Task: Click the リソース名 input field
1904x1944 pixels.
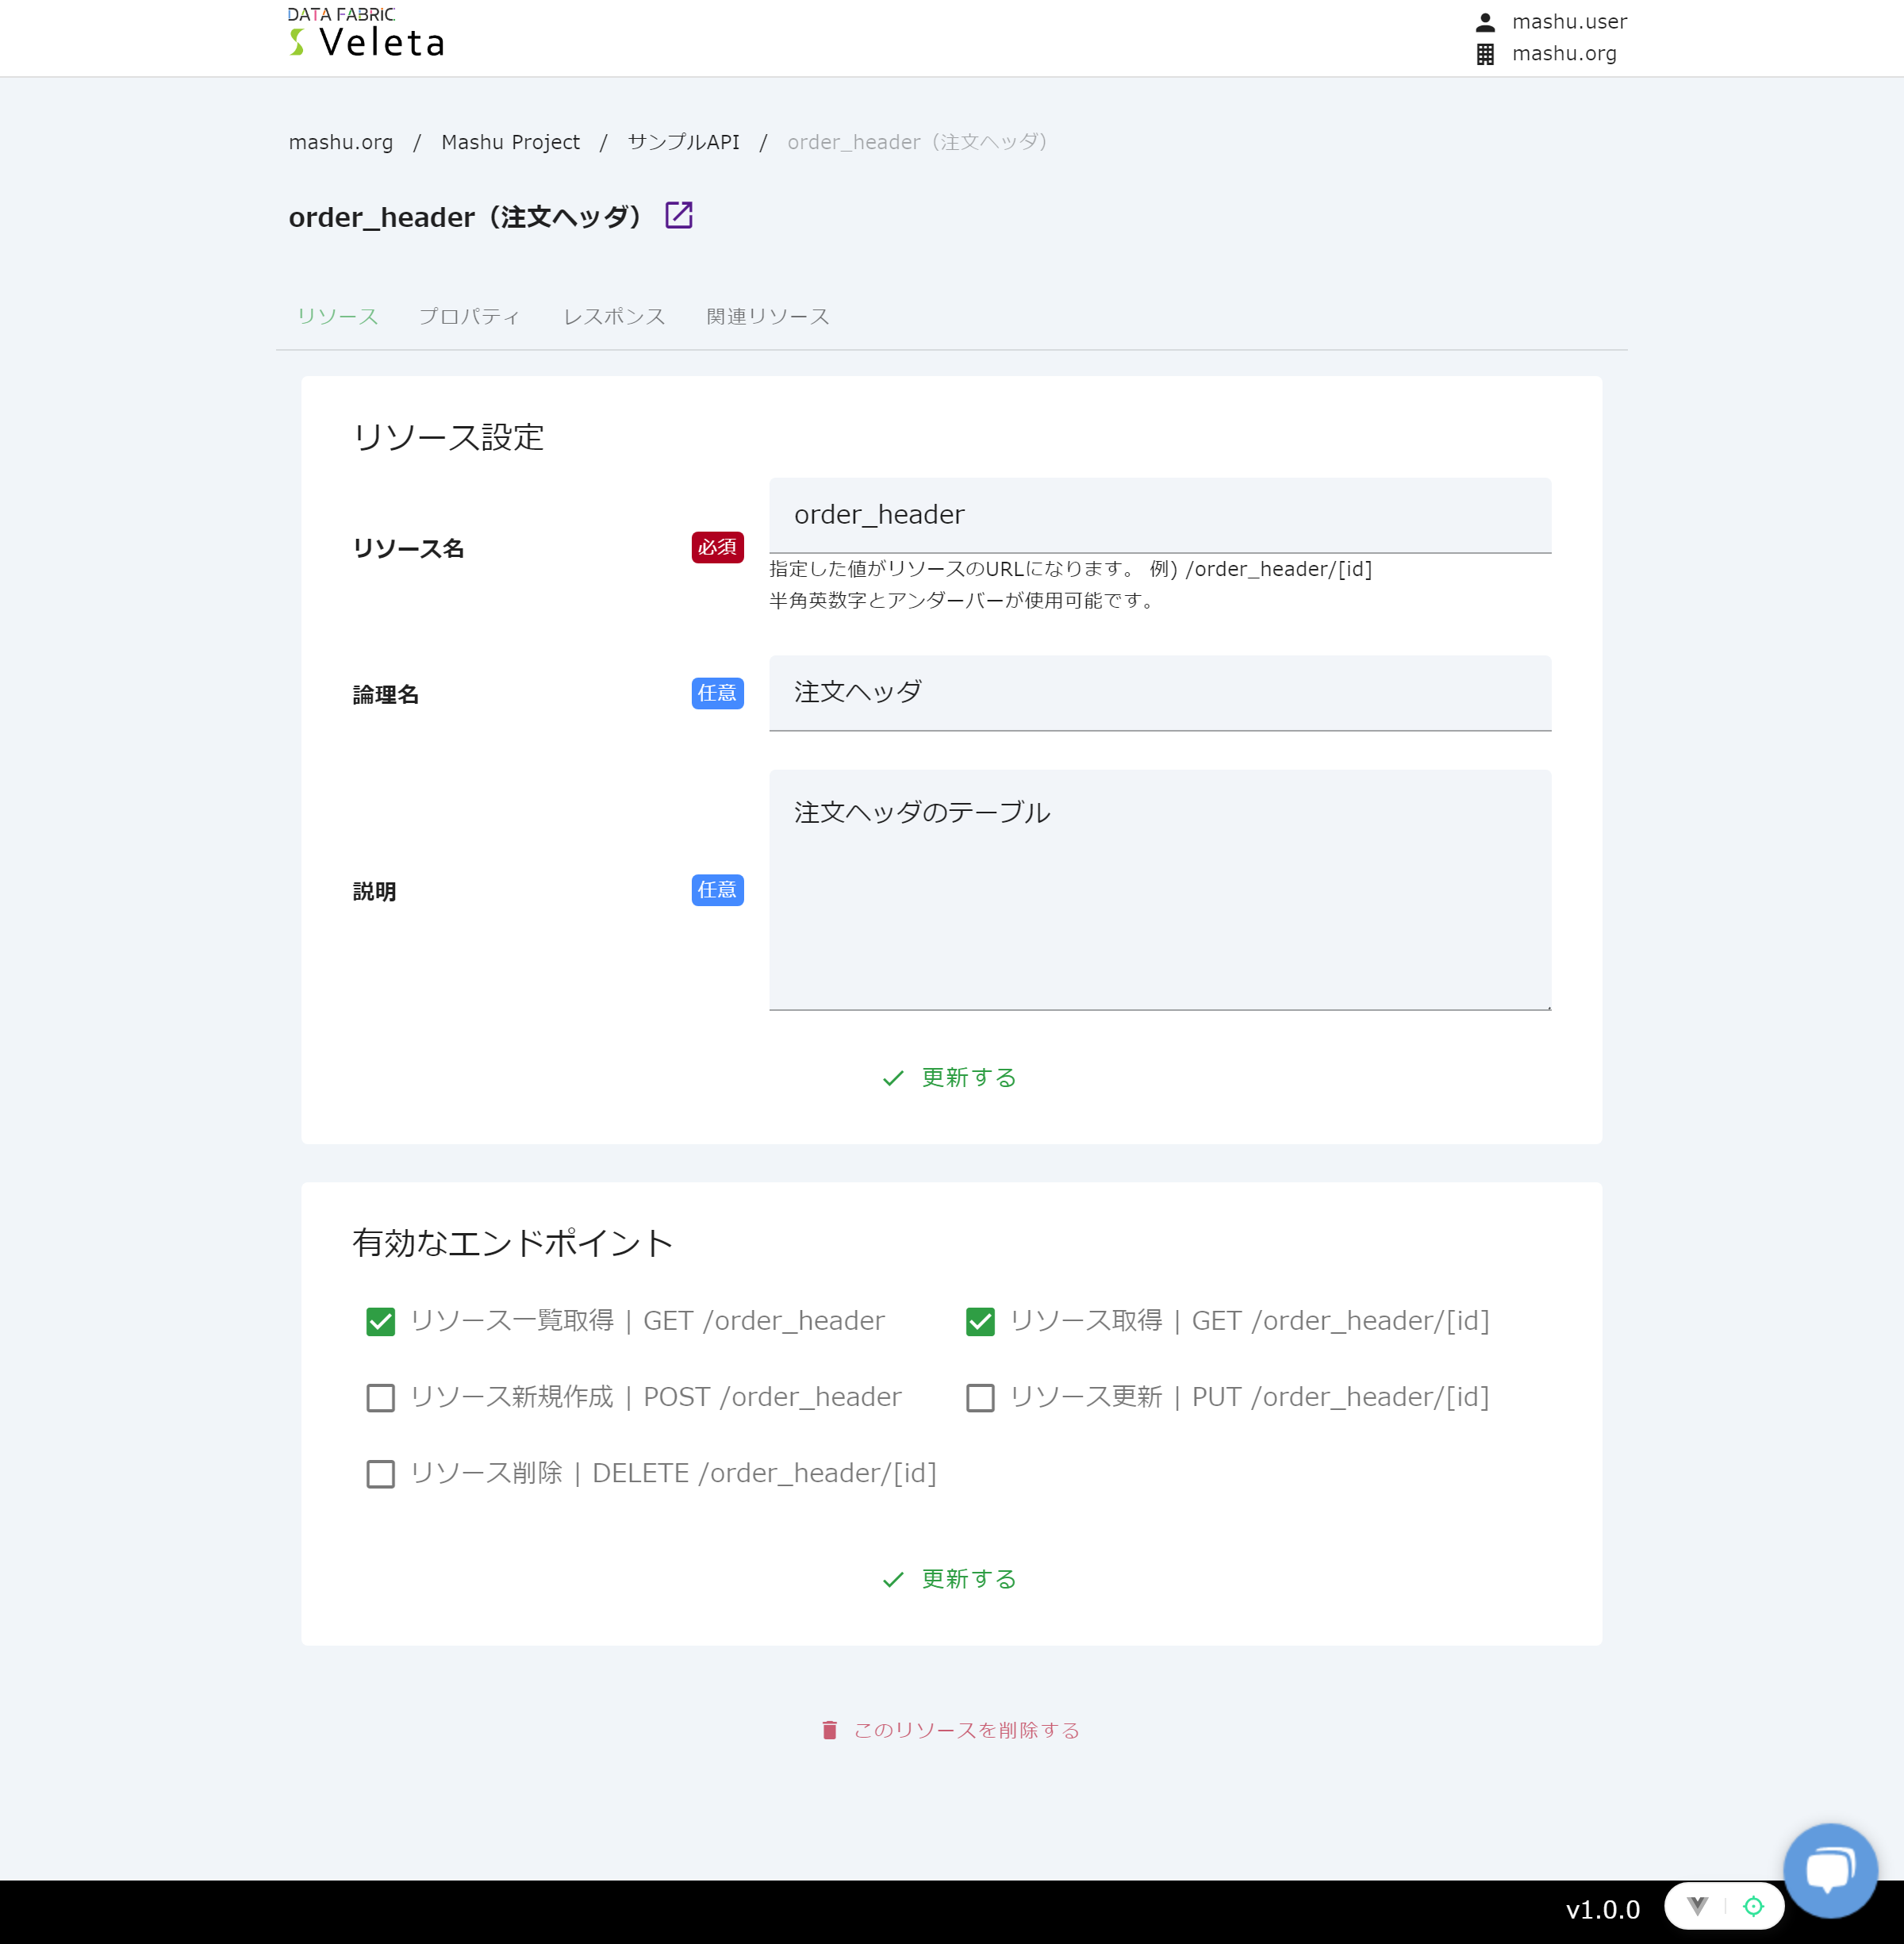Action: pos(1159,515)
